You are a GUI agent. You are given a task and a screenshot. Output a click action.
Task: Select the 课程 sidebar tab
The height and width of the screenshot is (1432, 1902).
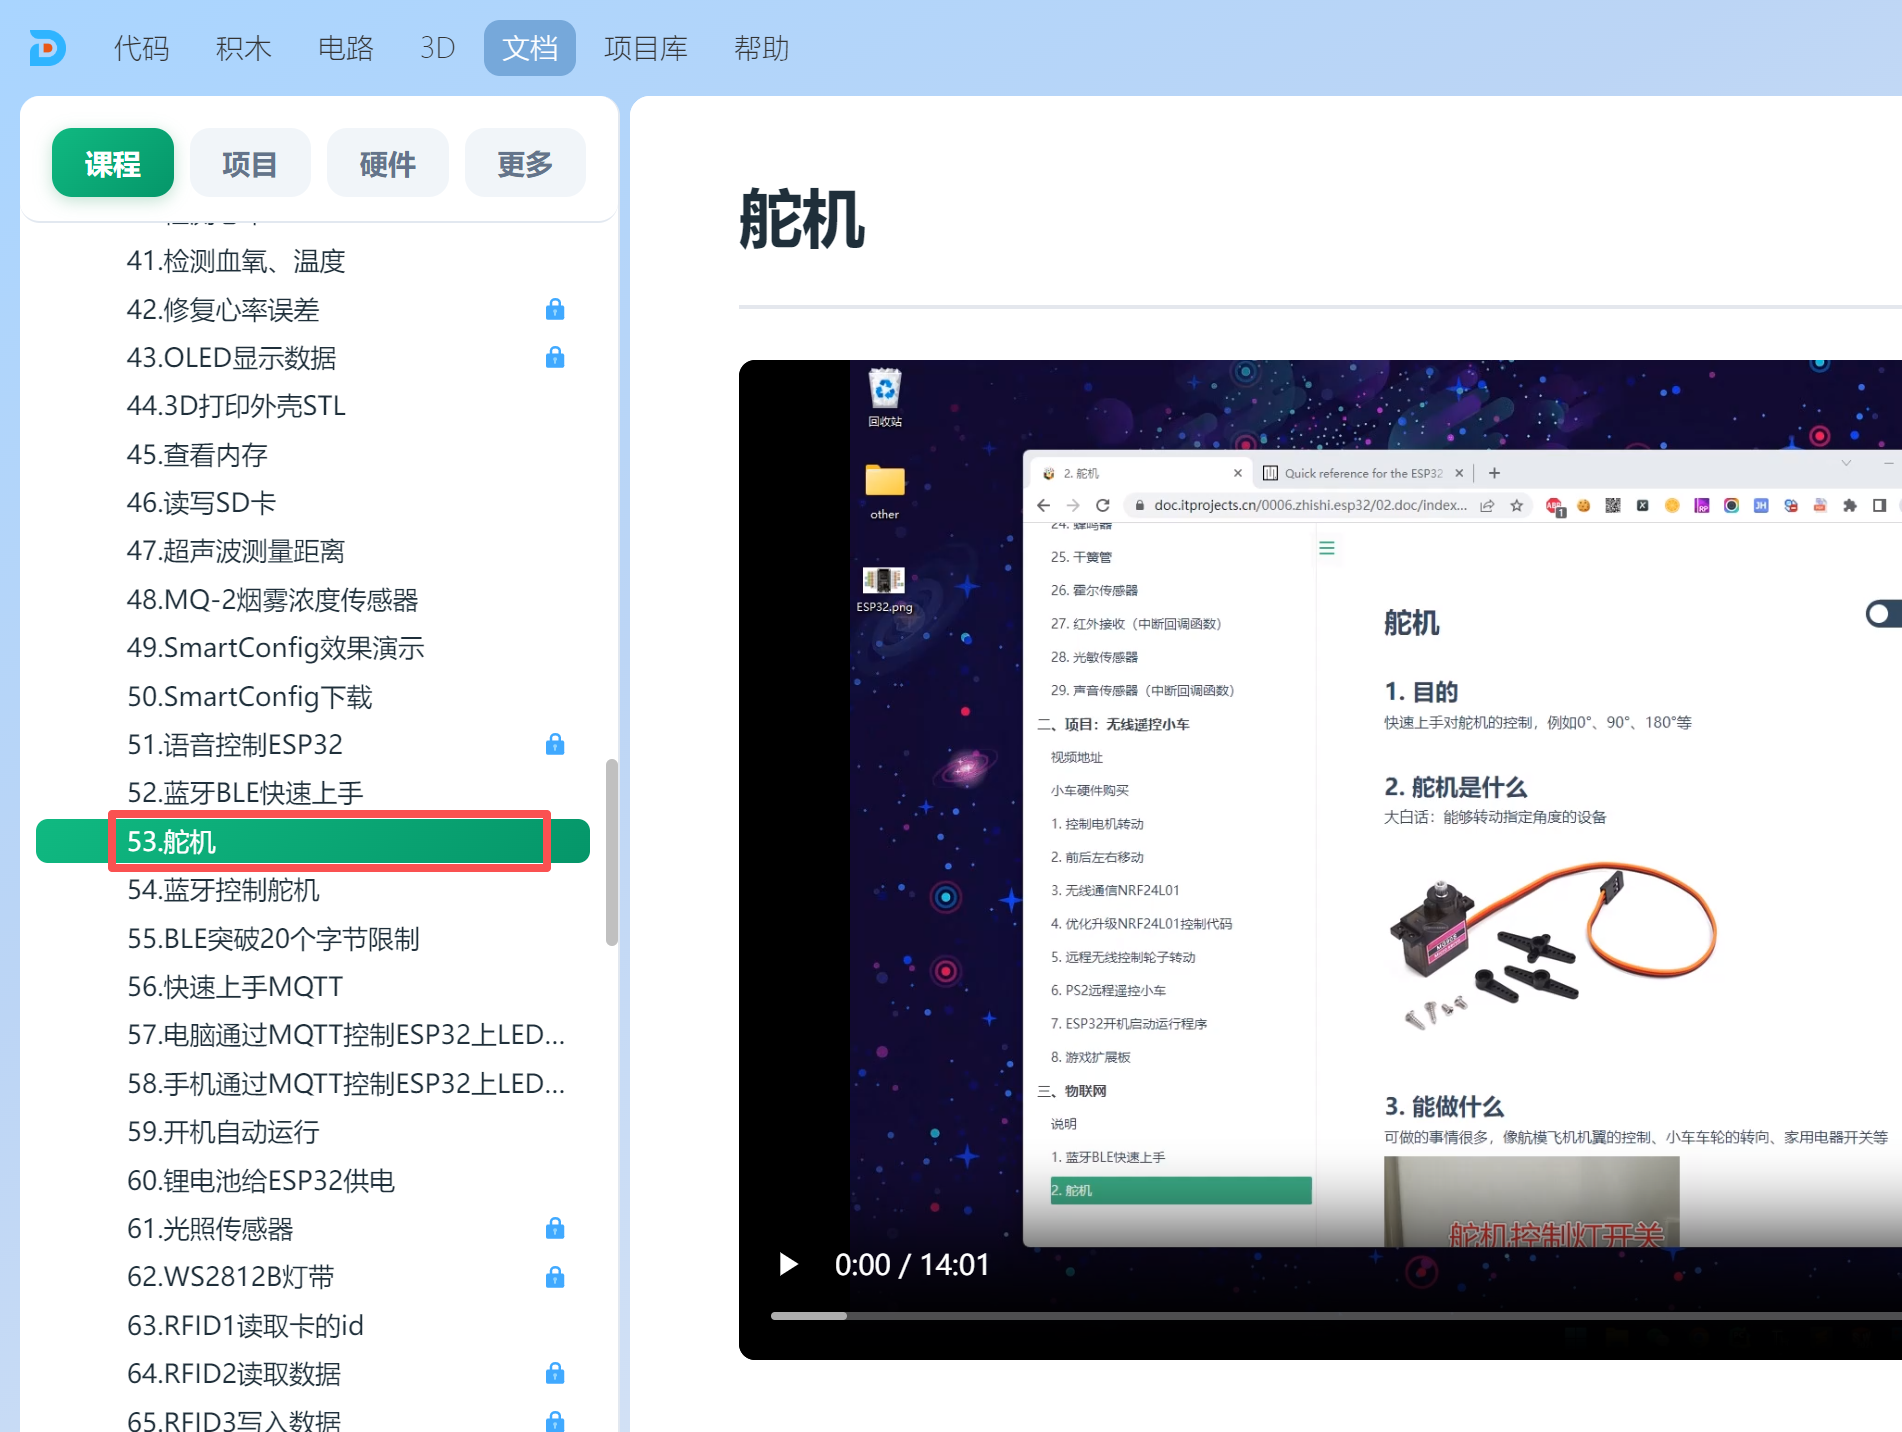113,163
